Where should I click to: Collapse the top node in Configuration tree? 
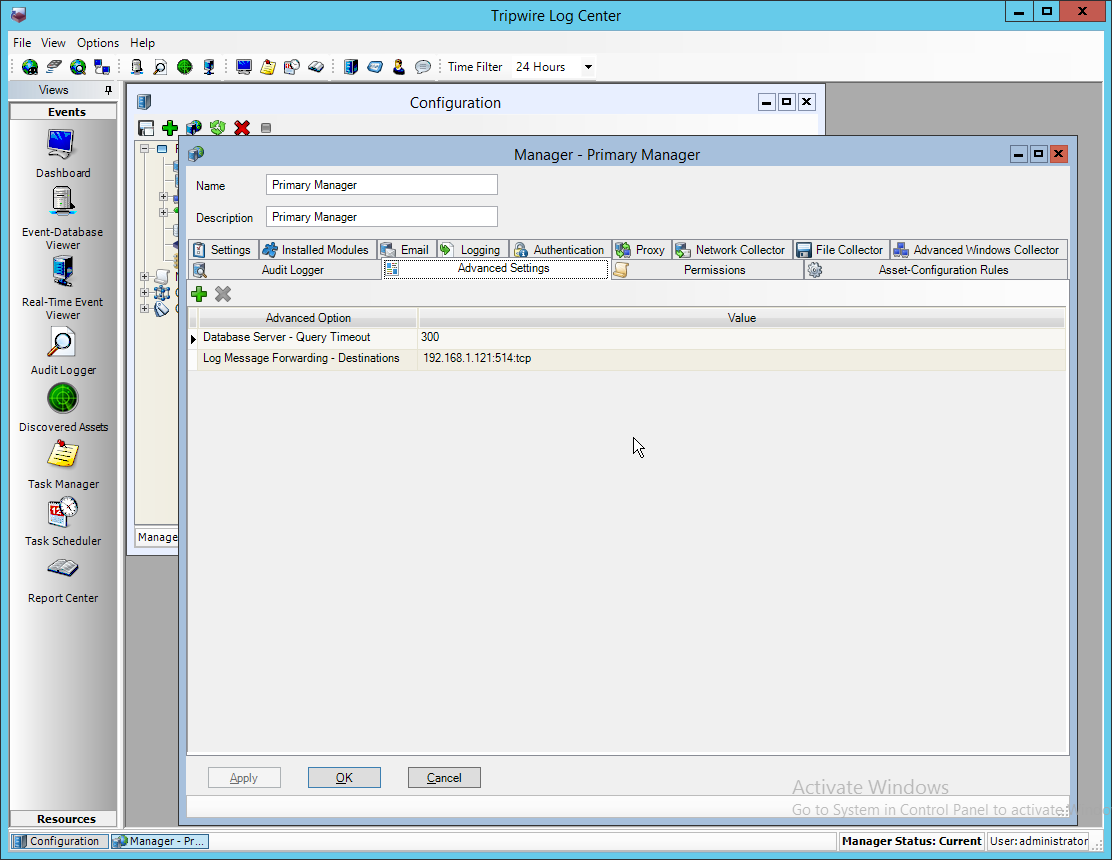(x=145, y=149)
